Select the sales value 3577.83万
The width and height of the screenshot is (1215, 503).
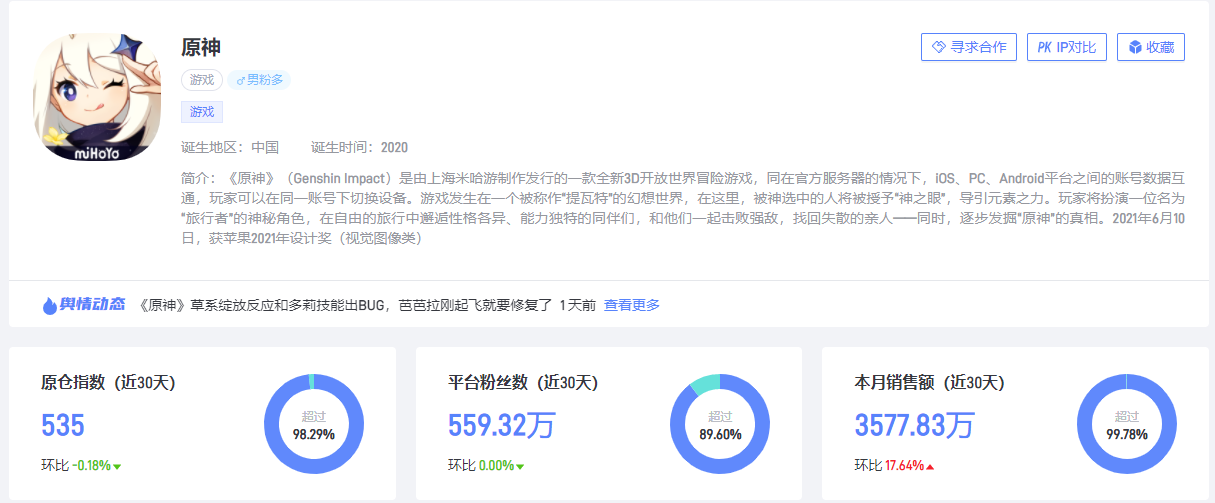point(914,425)
